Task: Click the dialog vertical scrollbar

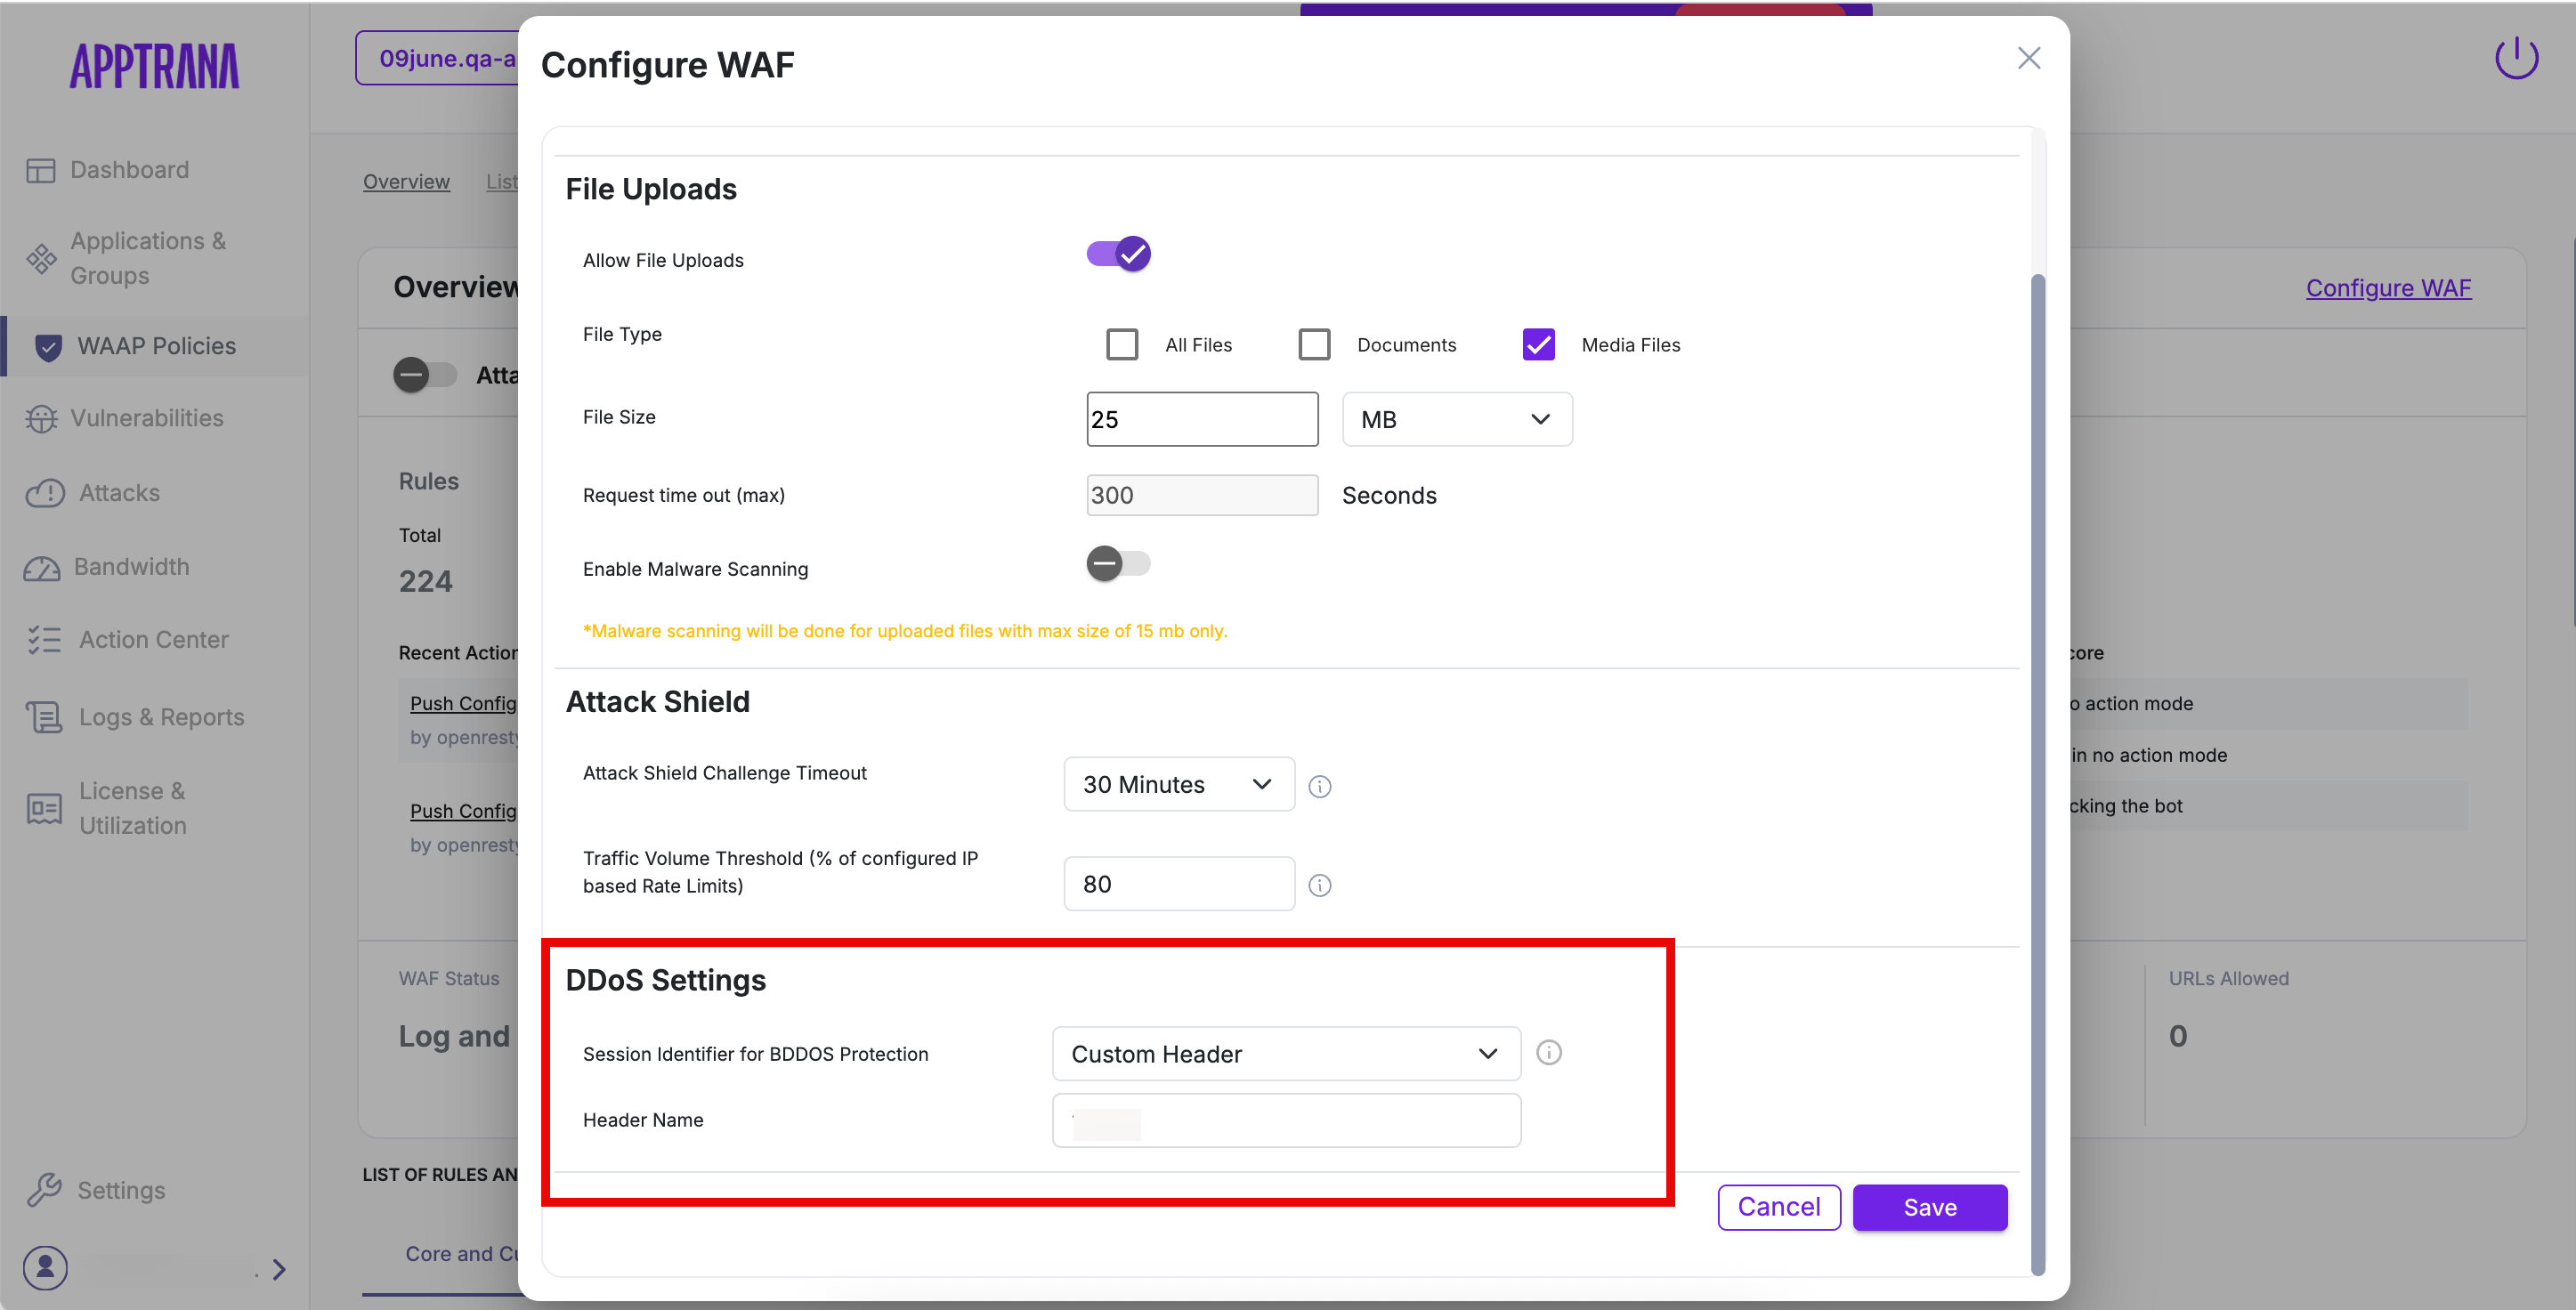Action: tap(2037, 774)
